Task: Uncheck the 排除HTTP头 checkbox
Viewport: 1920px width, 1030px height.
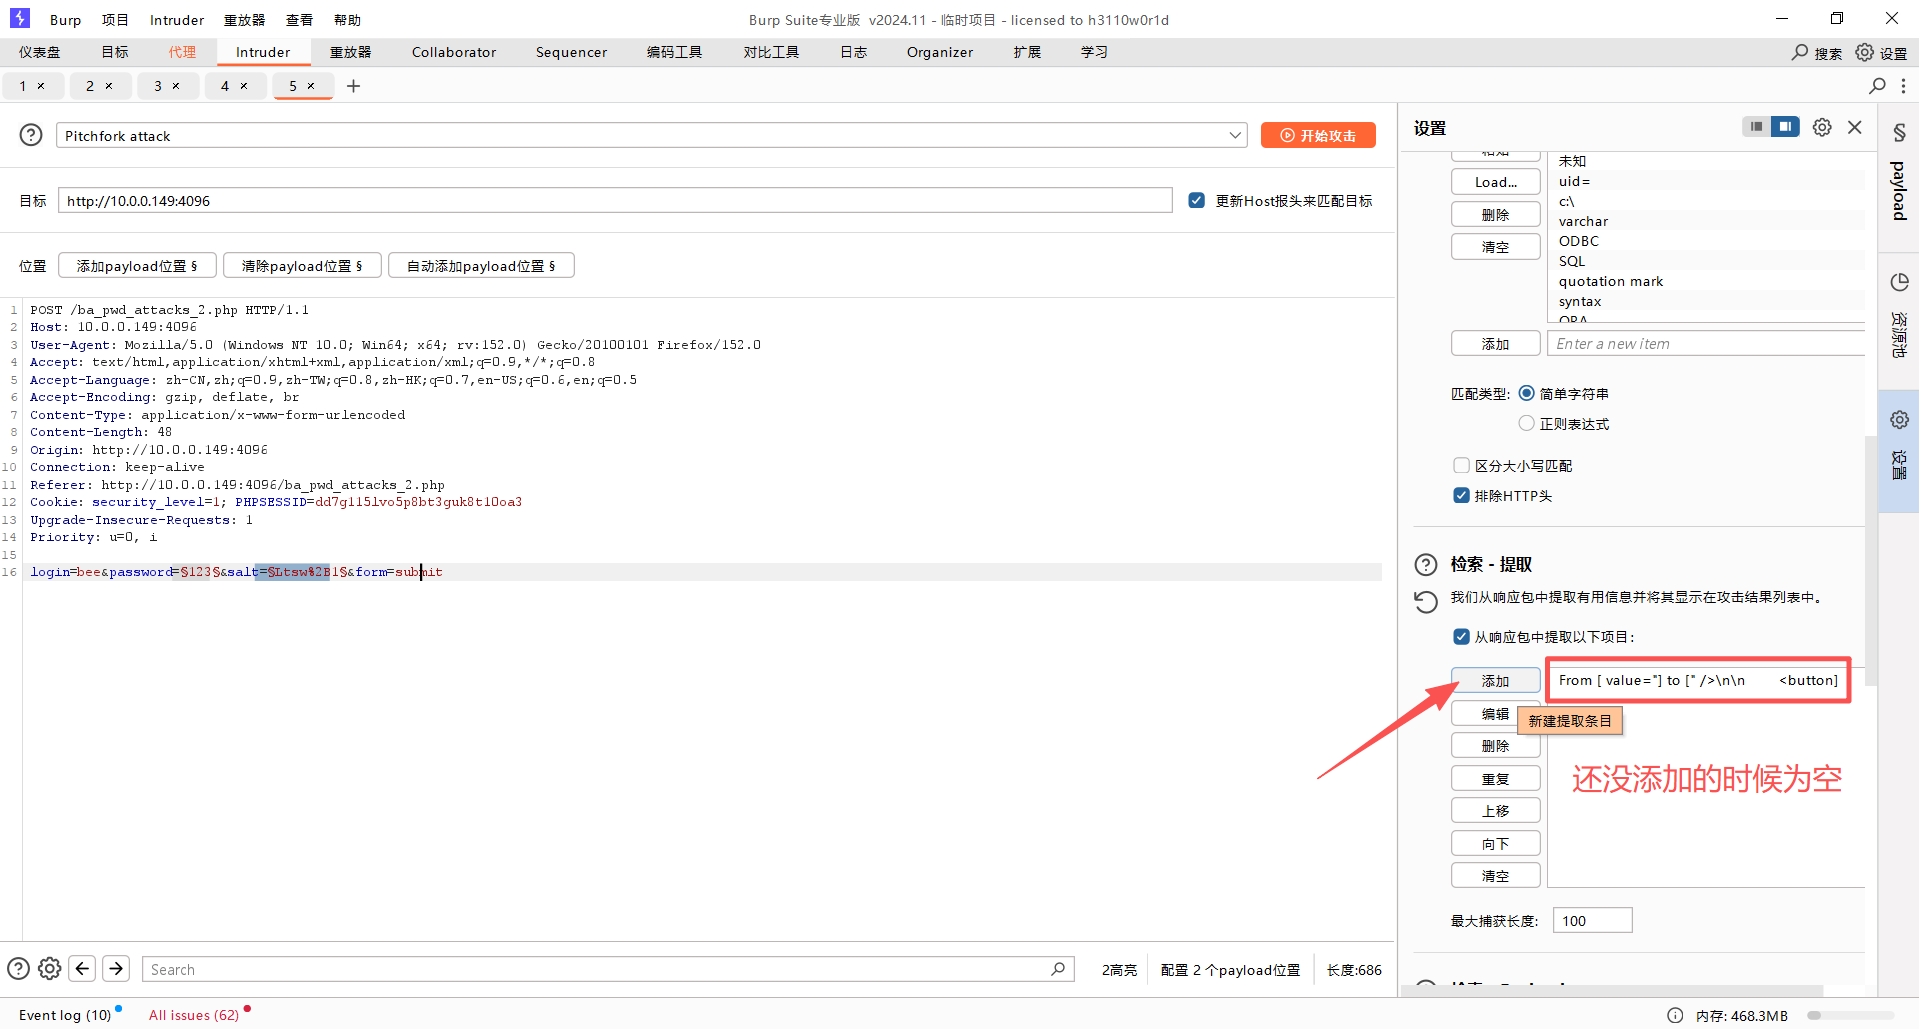Action: tap(1461, 495)
